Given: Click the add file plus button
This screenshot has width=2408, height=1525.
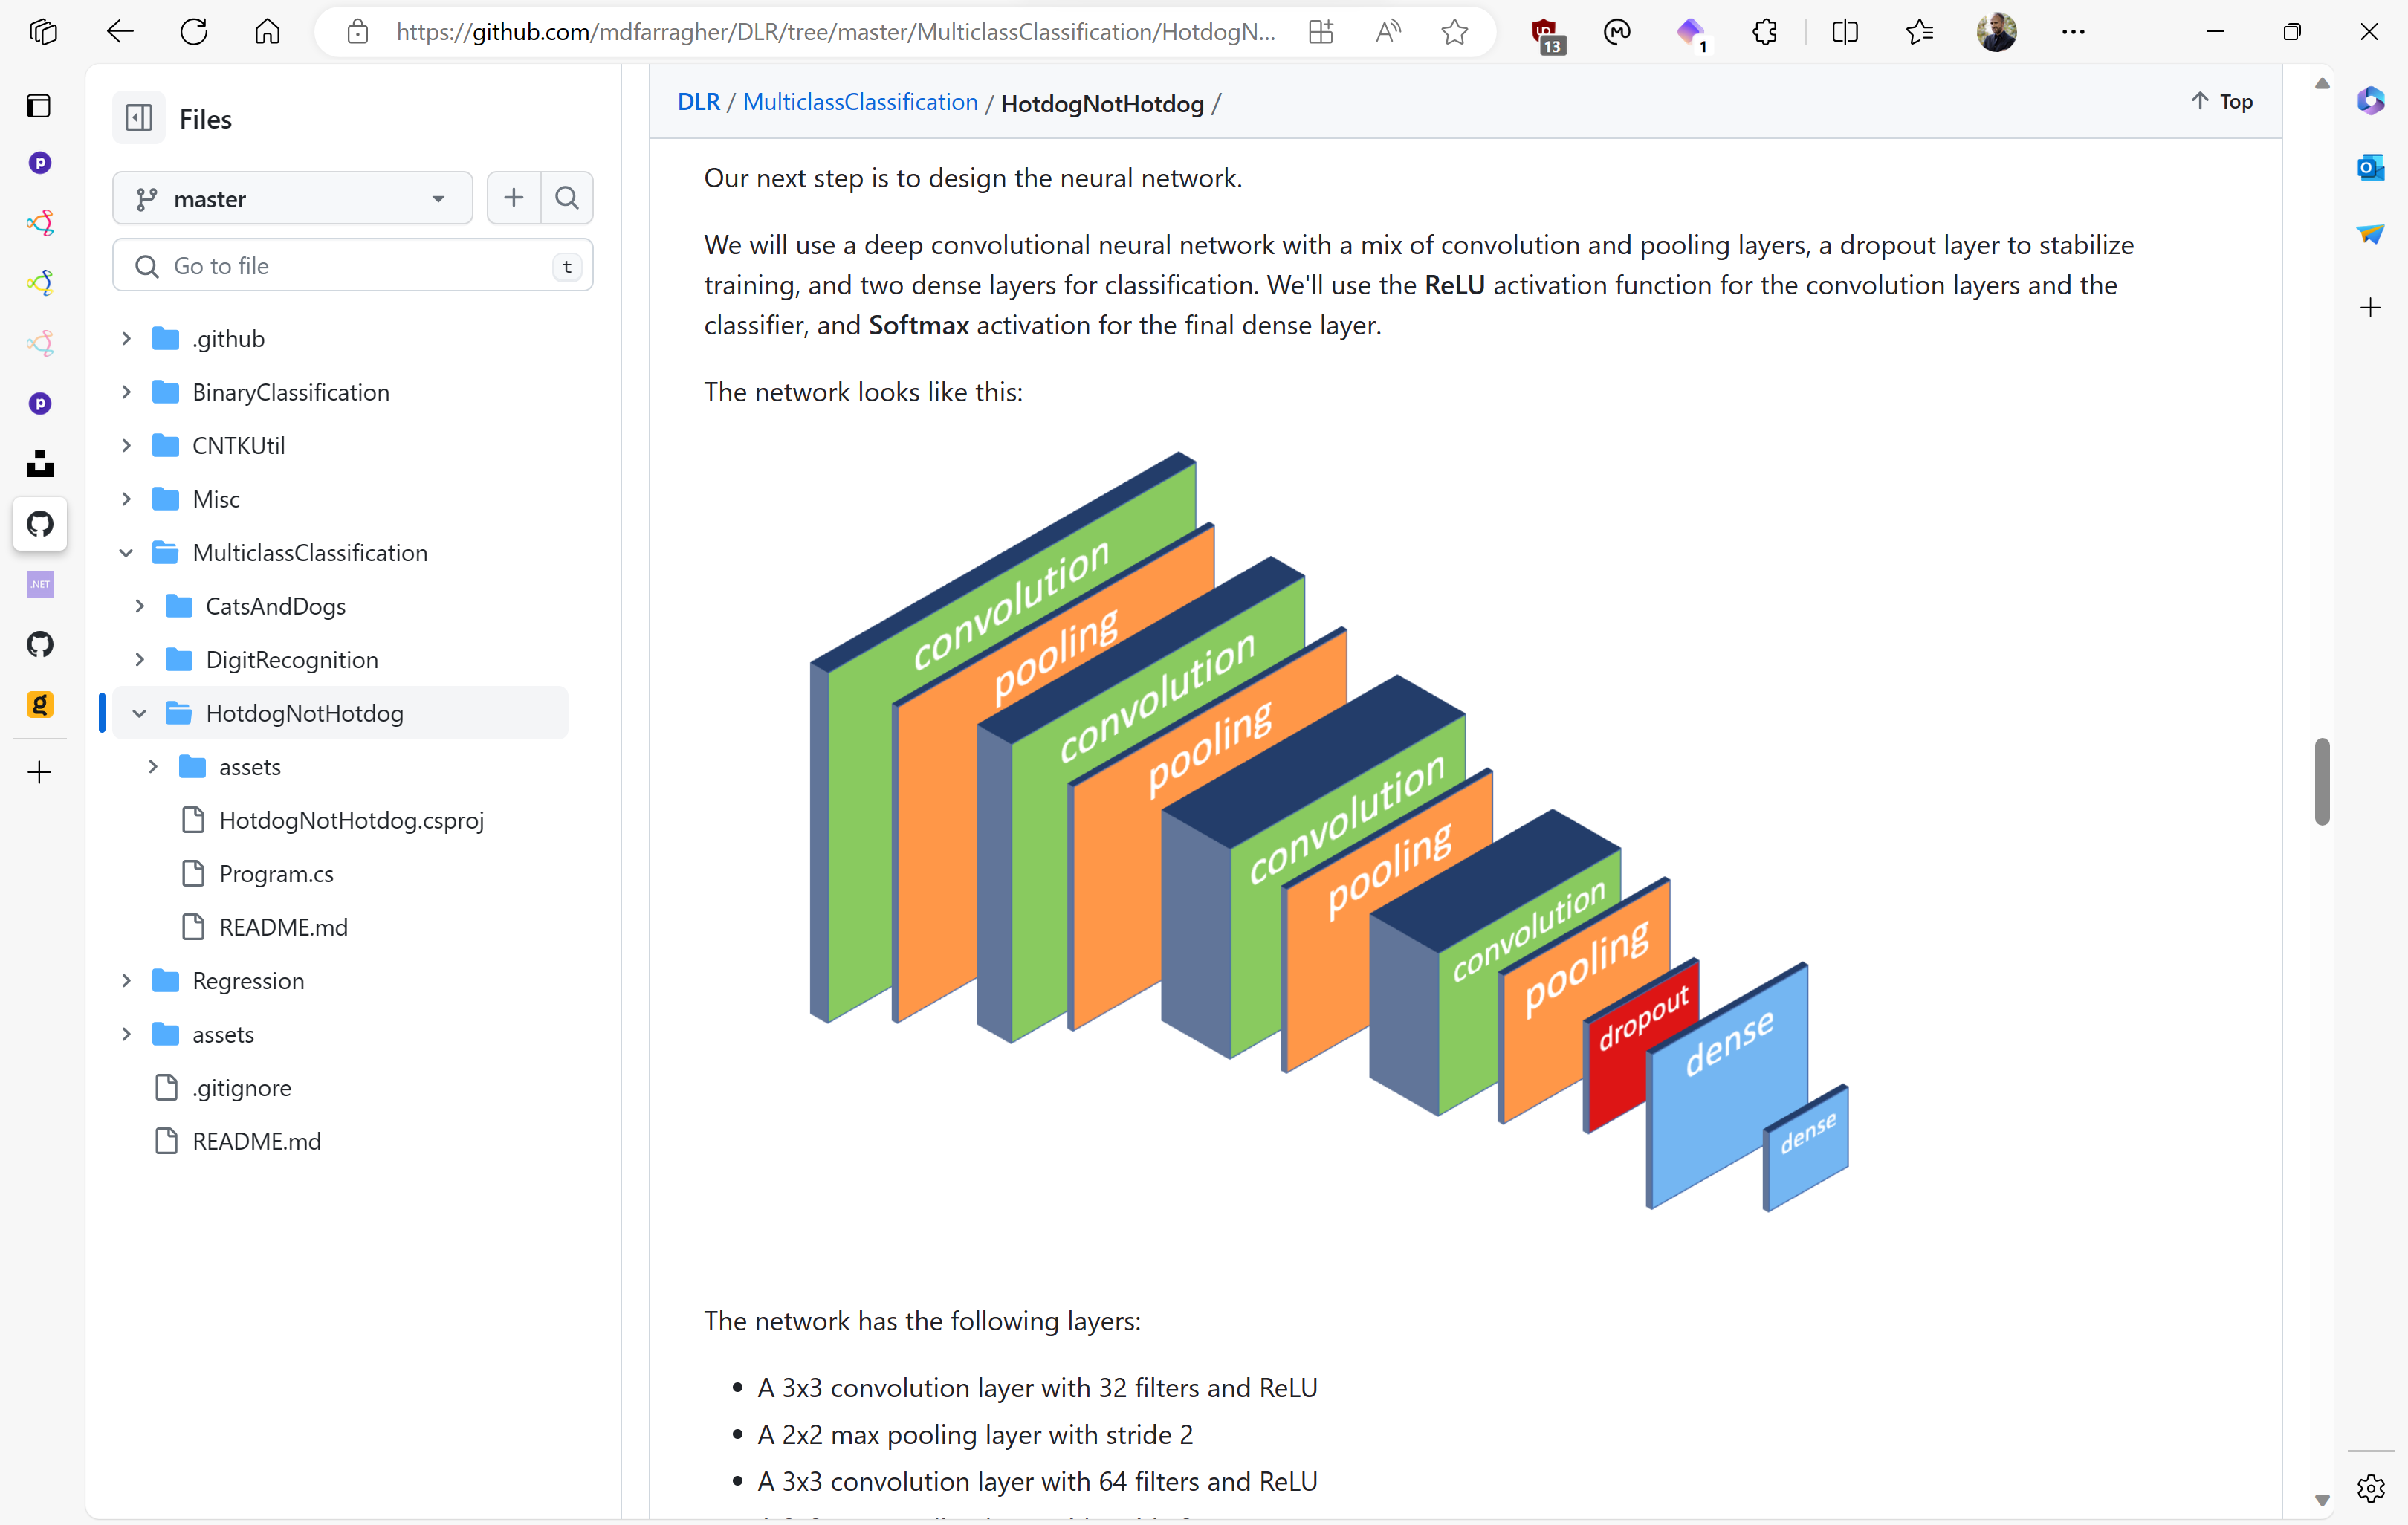Looking at the screenshot, I should coord(513,198).
